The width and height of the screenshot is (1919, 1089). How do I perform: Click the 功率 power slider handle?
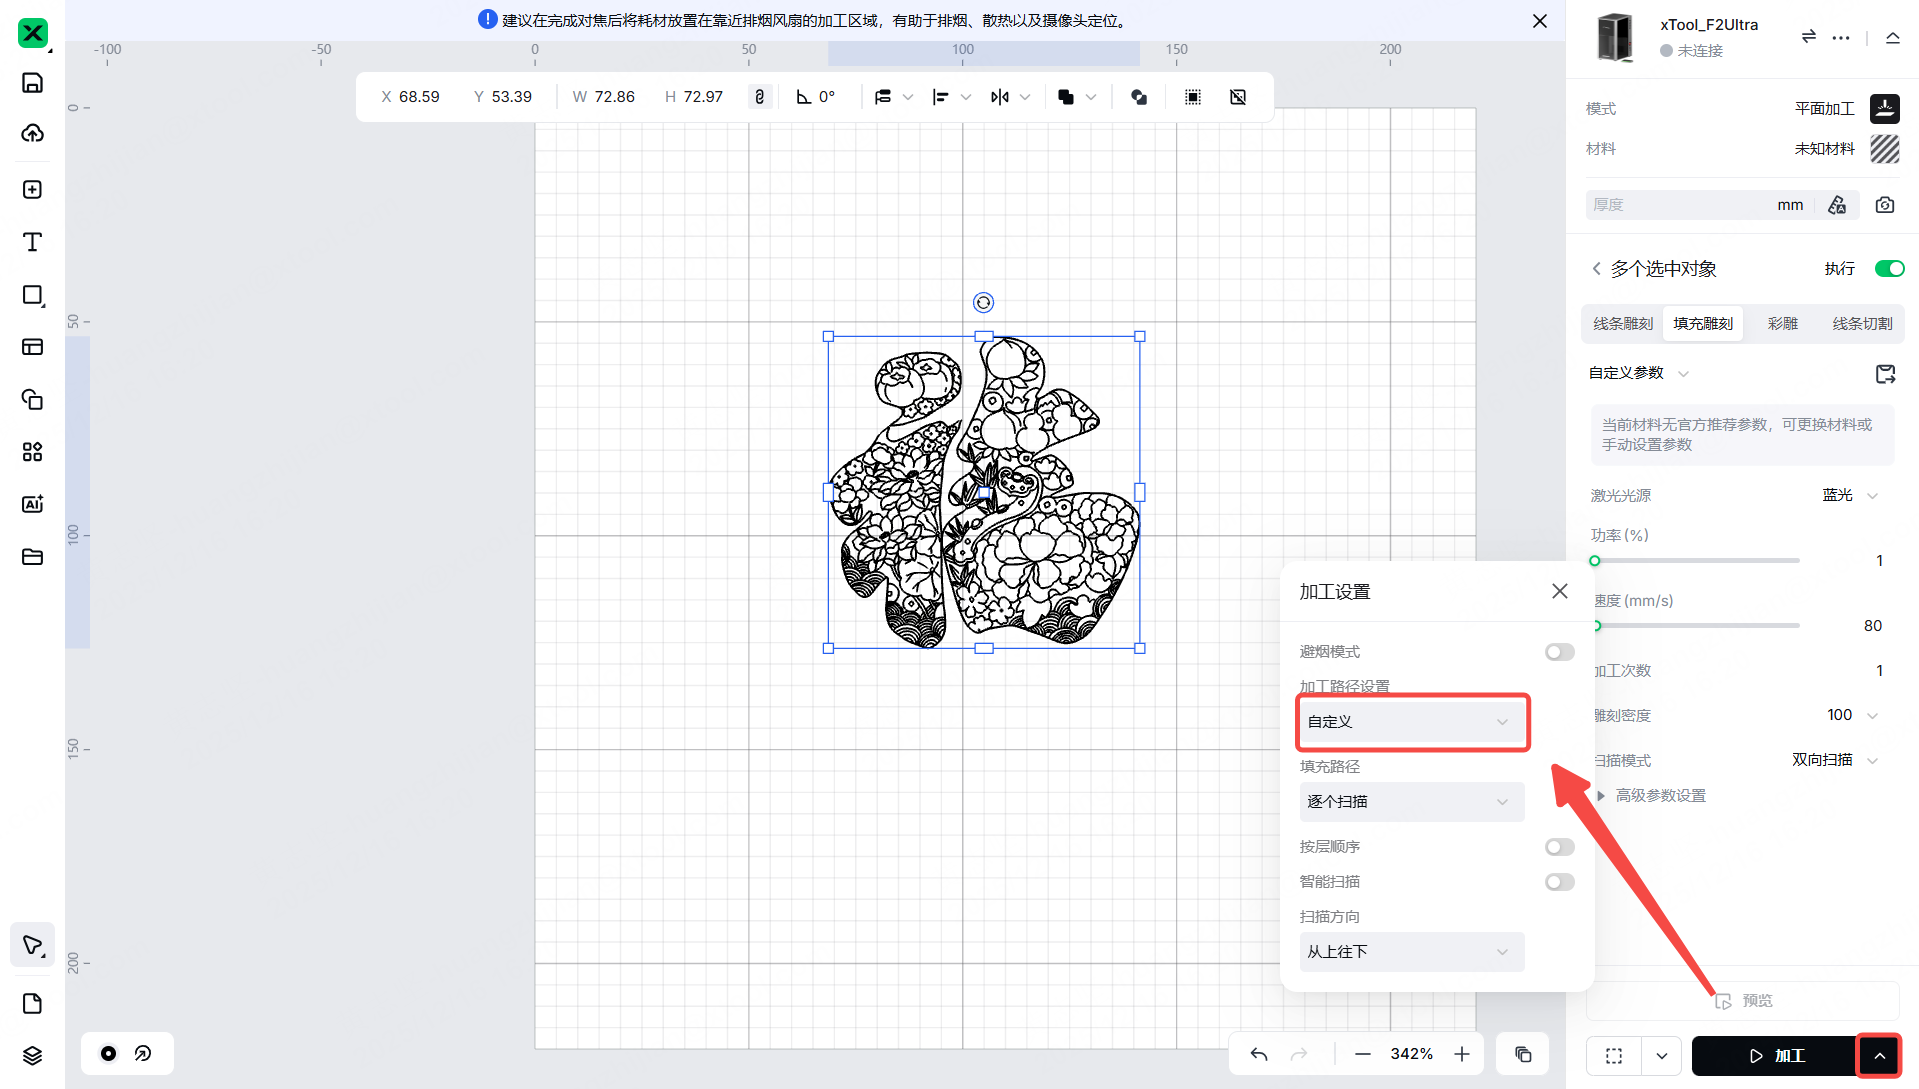pyautogui.click(x=1595, y=561)
